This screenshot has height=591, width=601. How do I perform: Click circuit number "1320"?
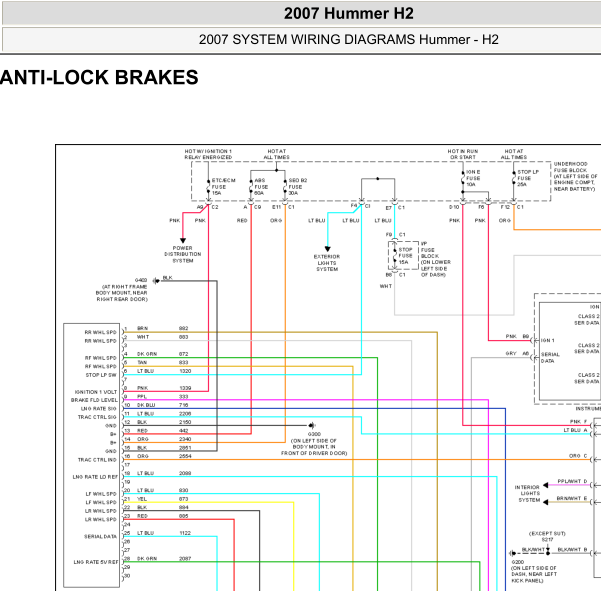(x=185, y=371)
